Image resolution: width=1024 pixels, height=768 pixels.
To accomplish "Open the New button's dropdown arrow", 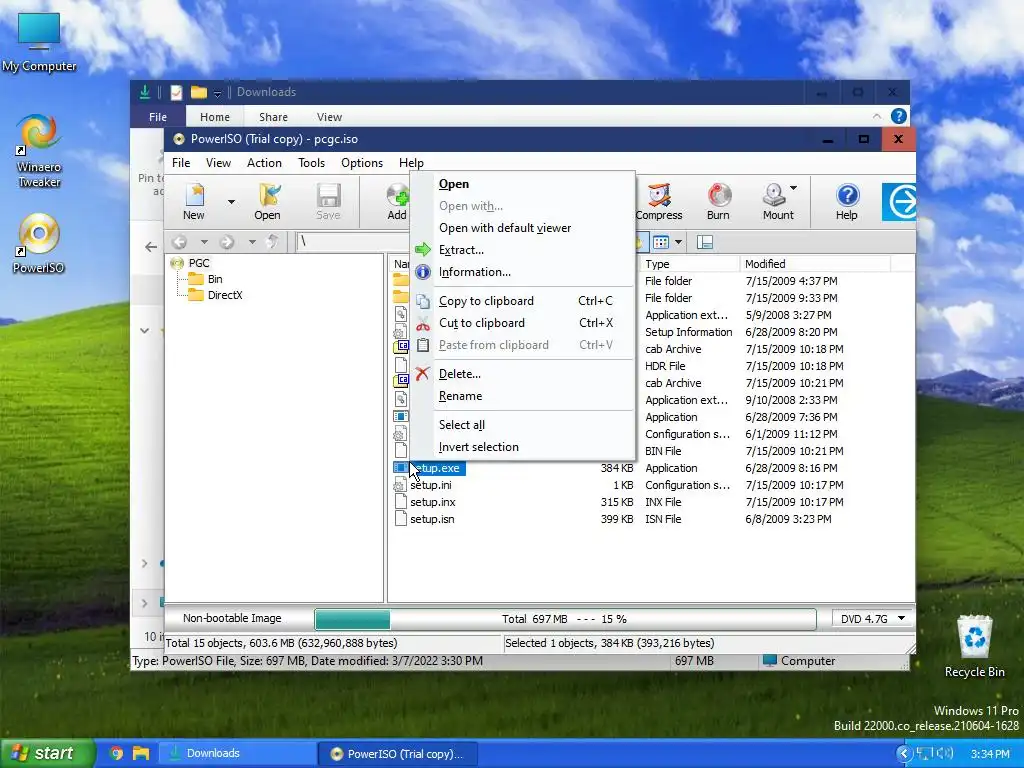I will point(231,202).
